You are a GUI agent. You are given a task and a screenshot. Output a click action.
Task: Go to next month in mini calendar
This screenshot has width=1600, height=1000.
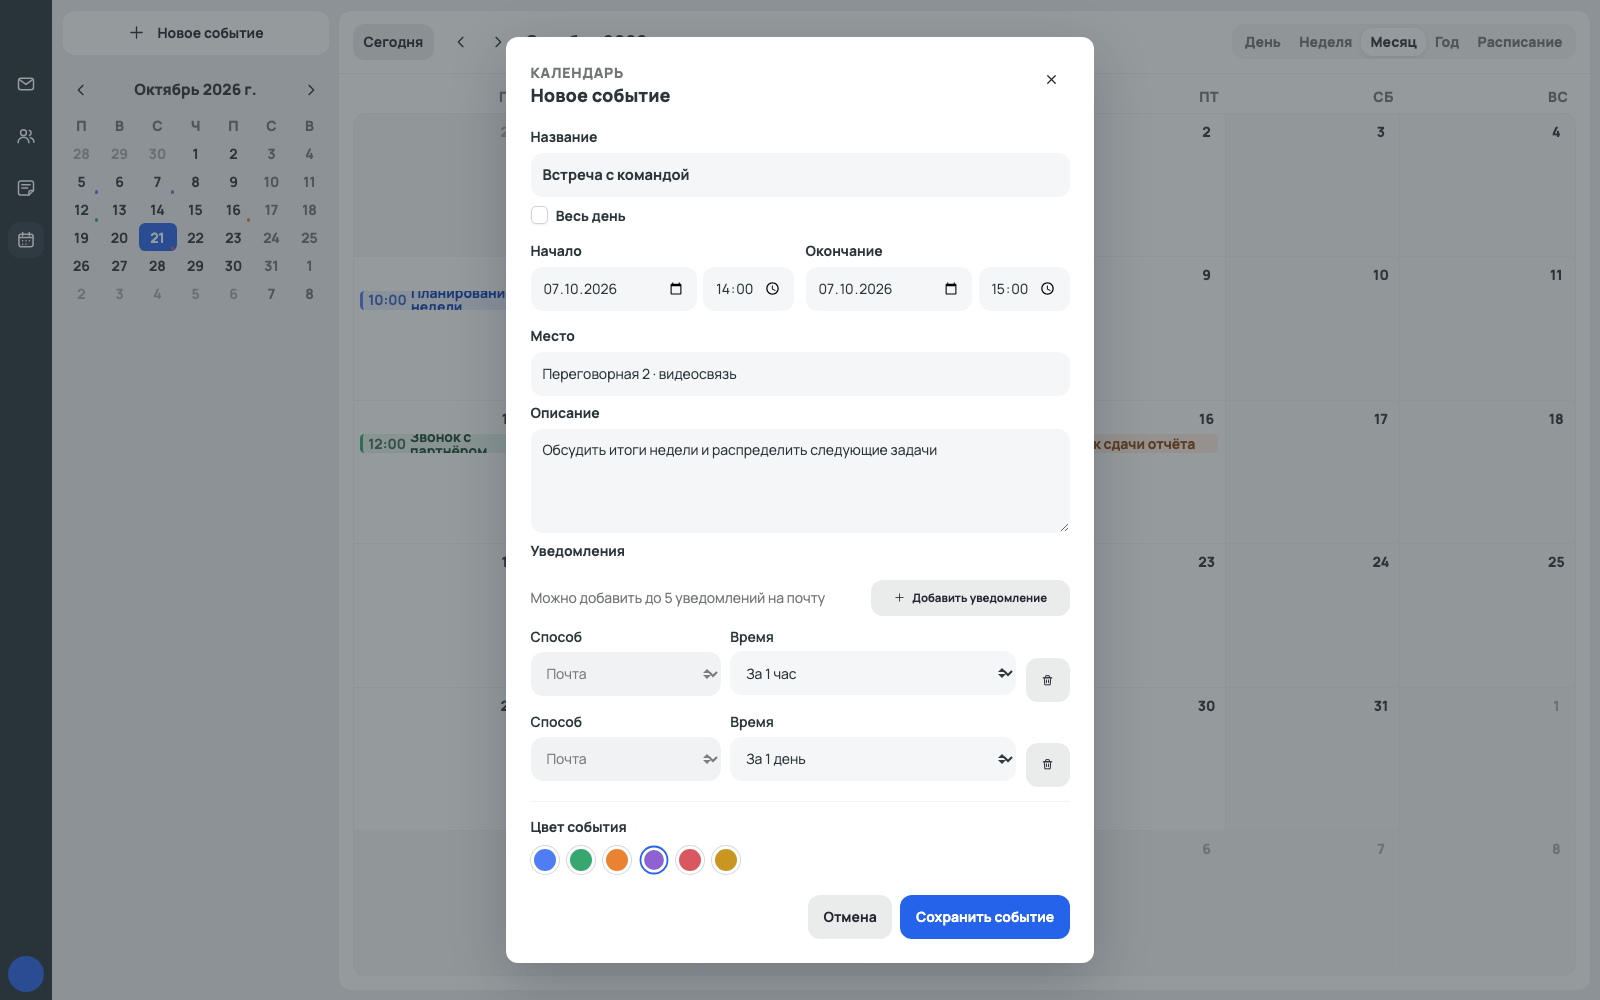(x=311, y=90)
